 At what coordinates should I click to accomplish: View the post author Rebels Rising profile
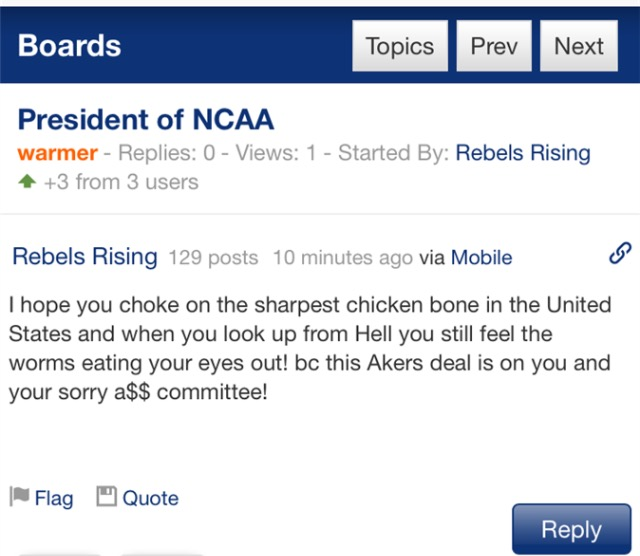[x=85, y=257]
